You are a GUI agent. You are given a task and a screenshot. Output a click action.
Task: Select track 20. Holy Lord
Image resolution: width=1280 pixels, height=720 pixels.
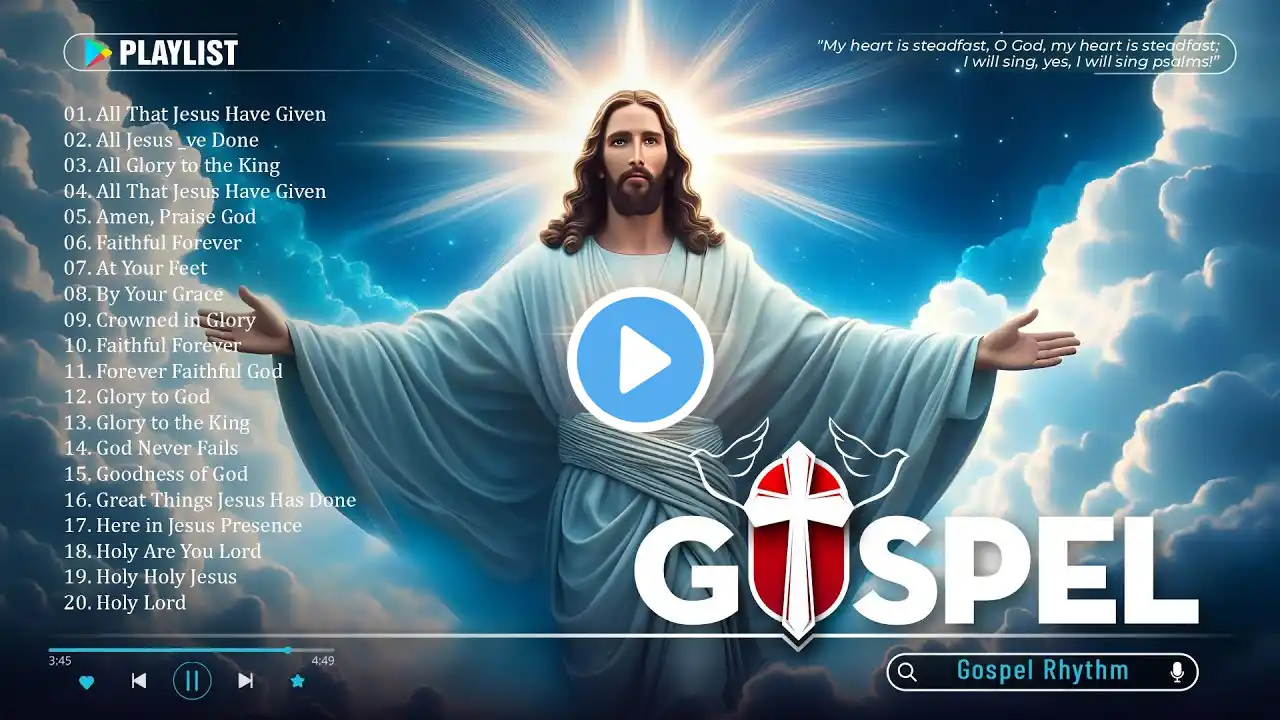pos(125,602)
